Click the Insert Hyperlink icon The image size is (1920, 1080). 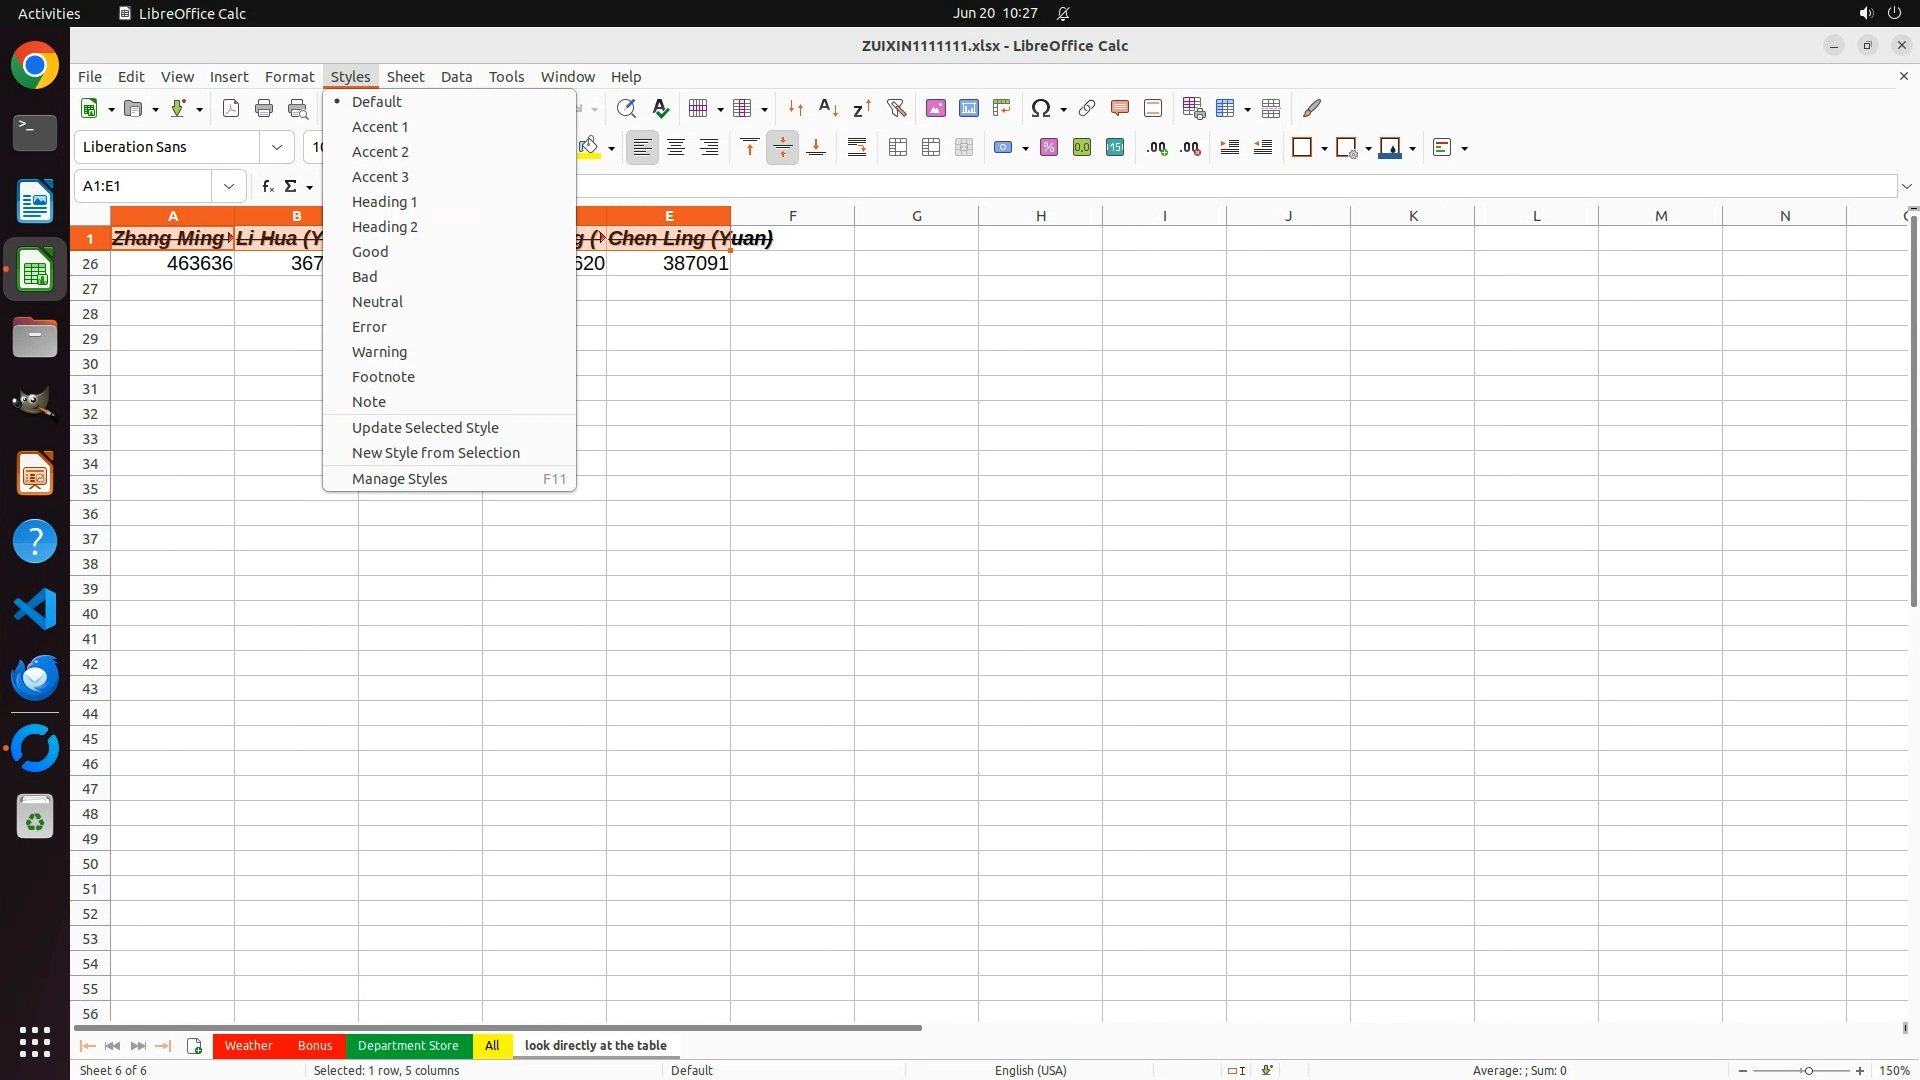[1087, 108]
